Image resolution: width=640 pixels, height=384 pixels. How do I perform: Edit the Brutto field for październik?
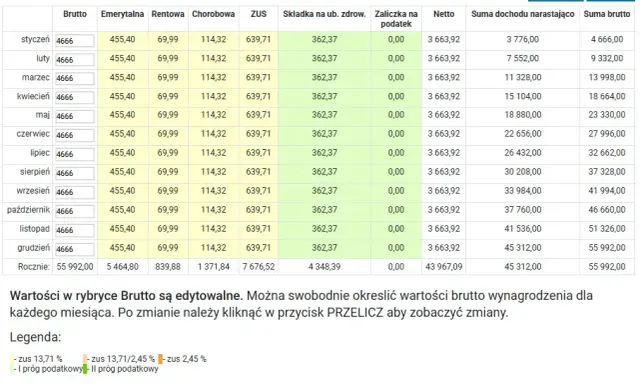(x=75, y=211)
